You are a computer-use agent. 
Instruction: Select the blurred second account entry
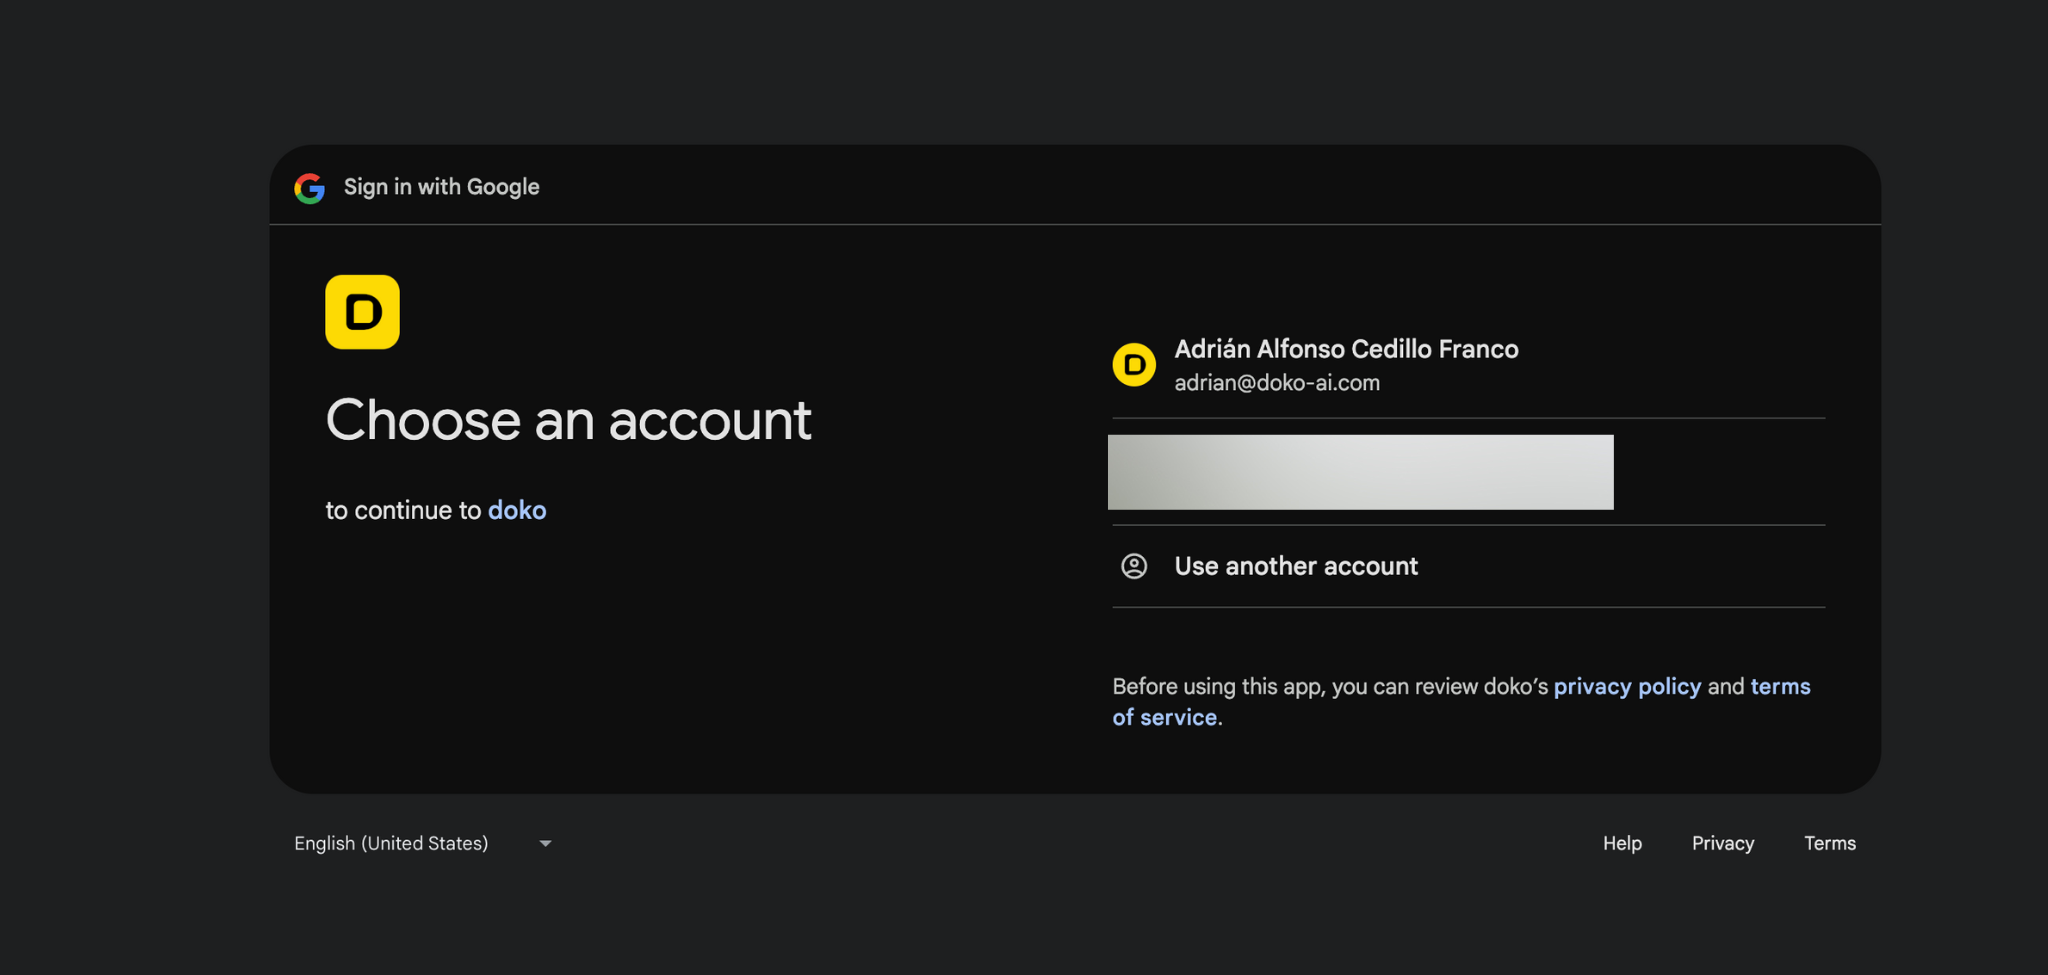[1468, 472]
